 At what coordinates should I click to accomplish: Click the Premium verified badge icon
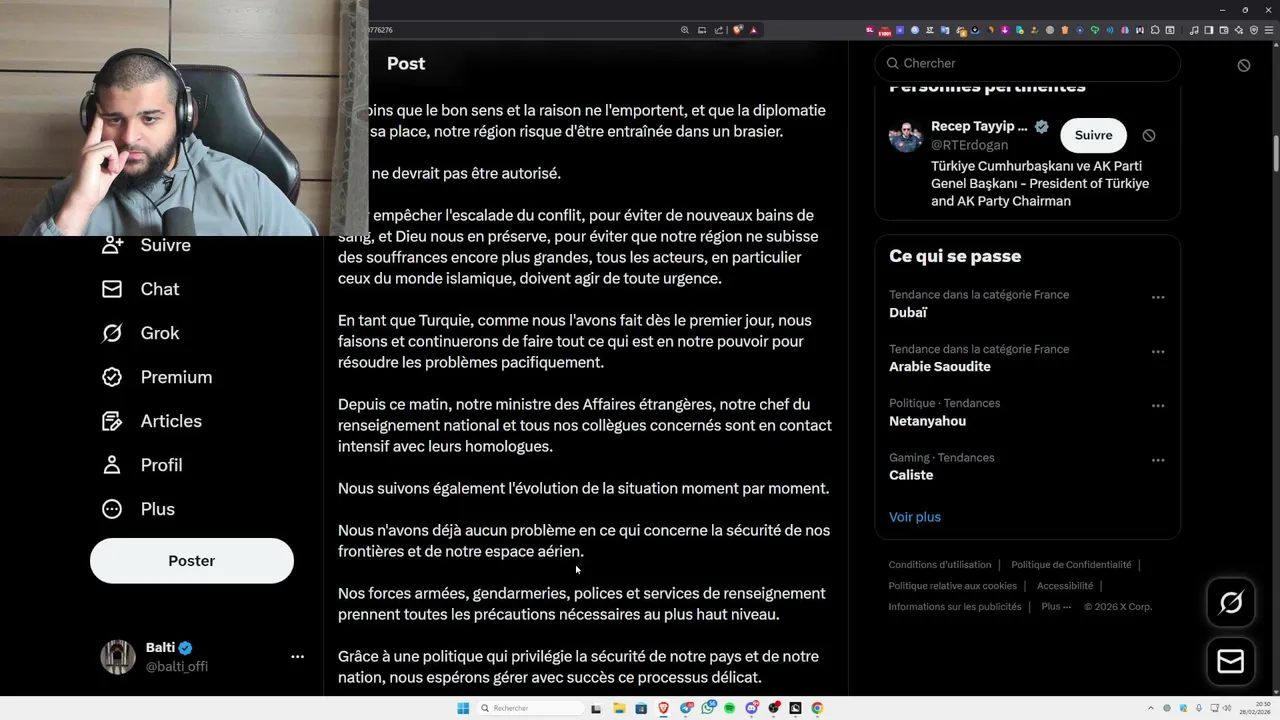coord(112,377)
